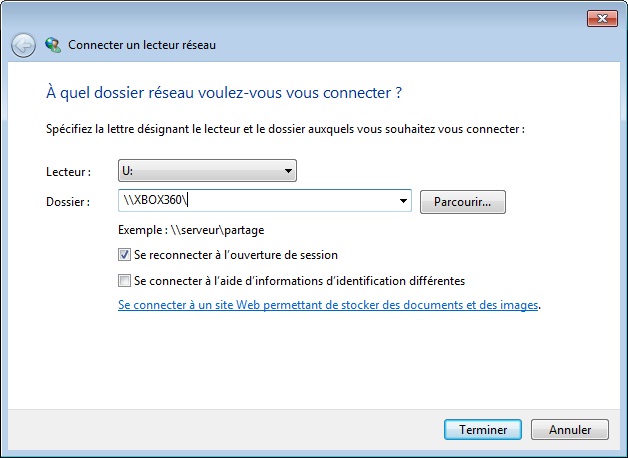Open the Lecteur drive letter dropdown
The height and width of the screenshot is (458, 628).
click(x=207, y=171)
